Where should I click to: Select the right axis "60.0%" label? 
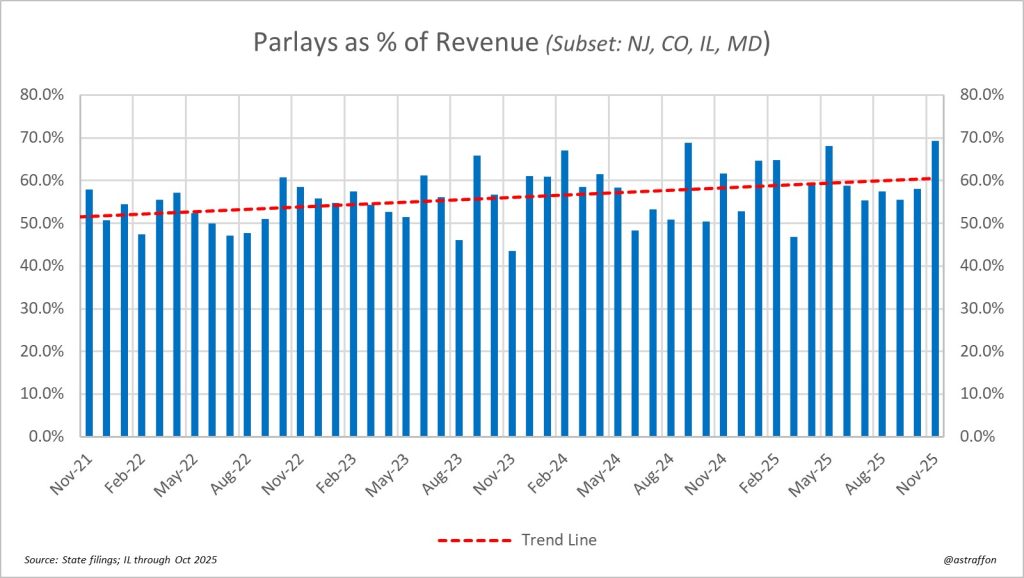(x=981, y=181)
